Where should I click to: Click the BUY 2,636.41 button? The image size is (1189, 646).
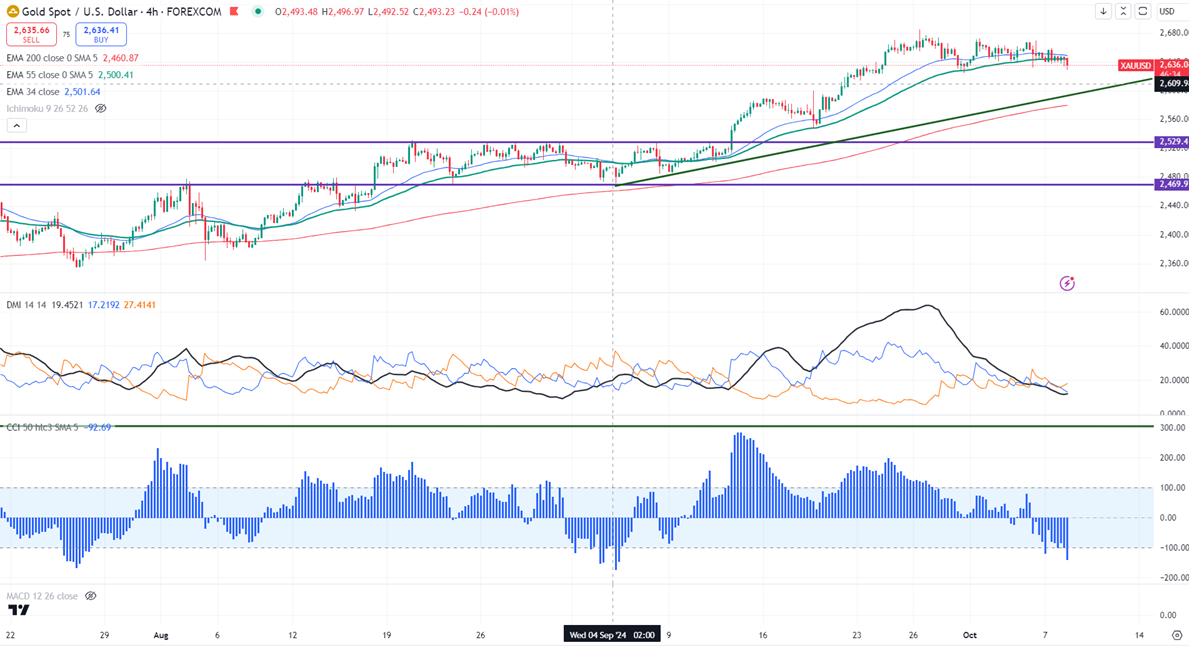(x=101, y=34)
